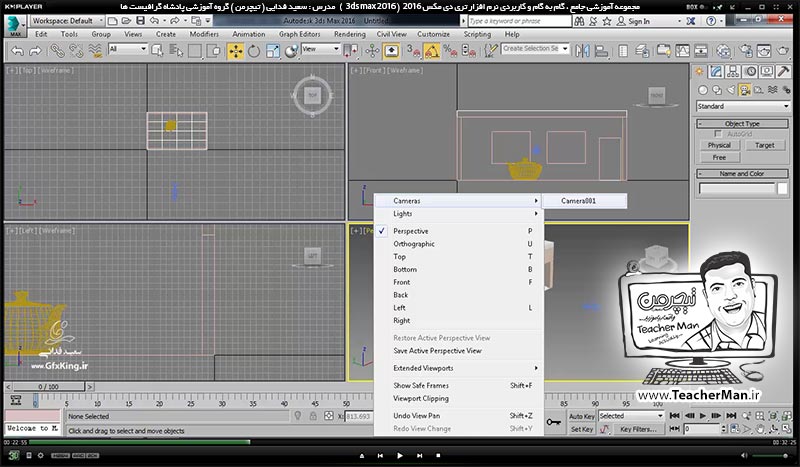Open the Workspace: Default dropdown
800x467 pixels.
[x=67, y=21]
